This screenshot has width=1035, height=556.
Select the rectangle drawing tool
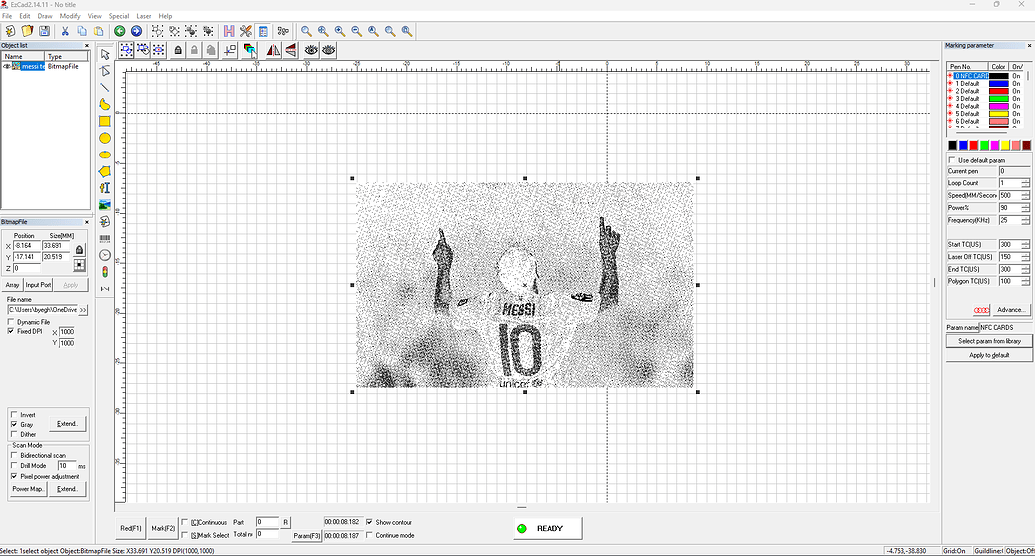point(105,121)
